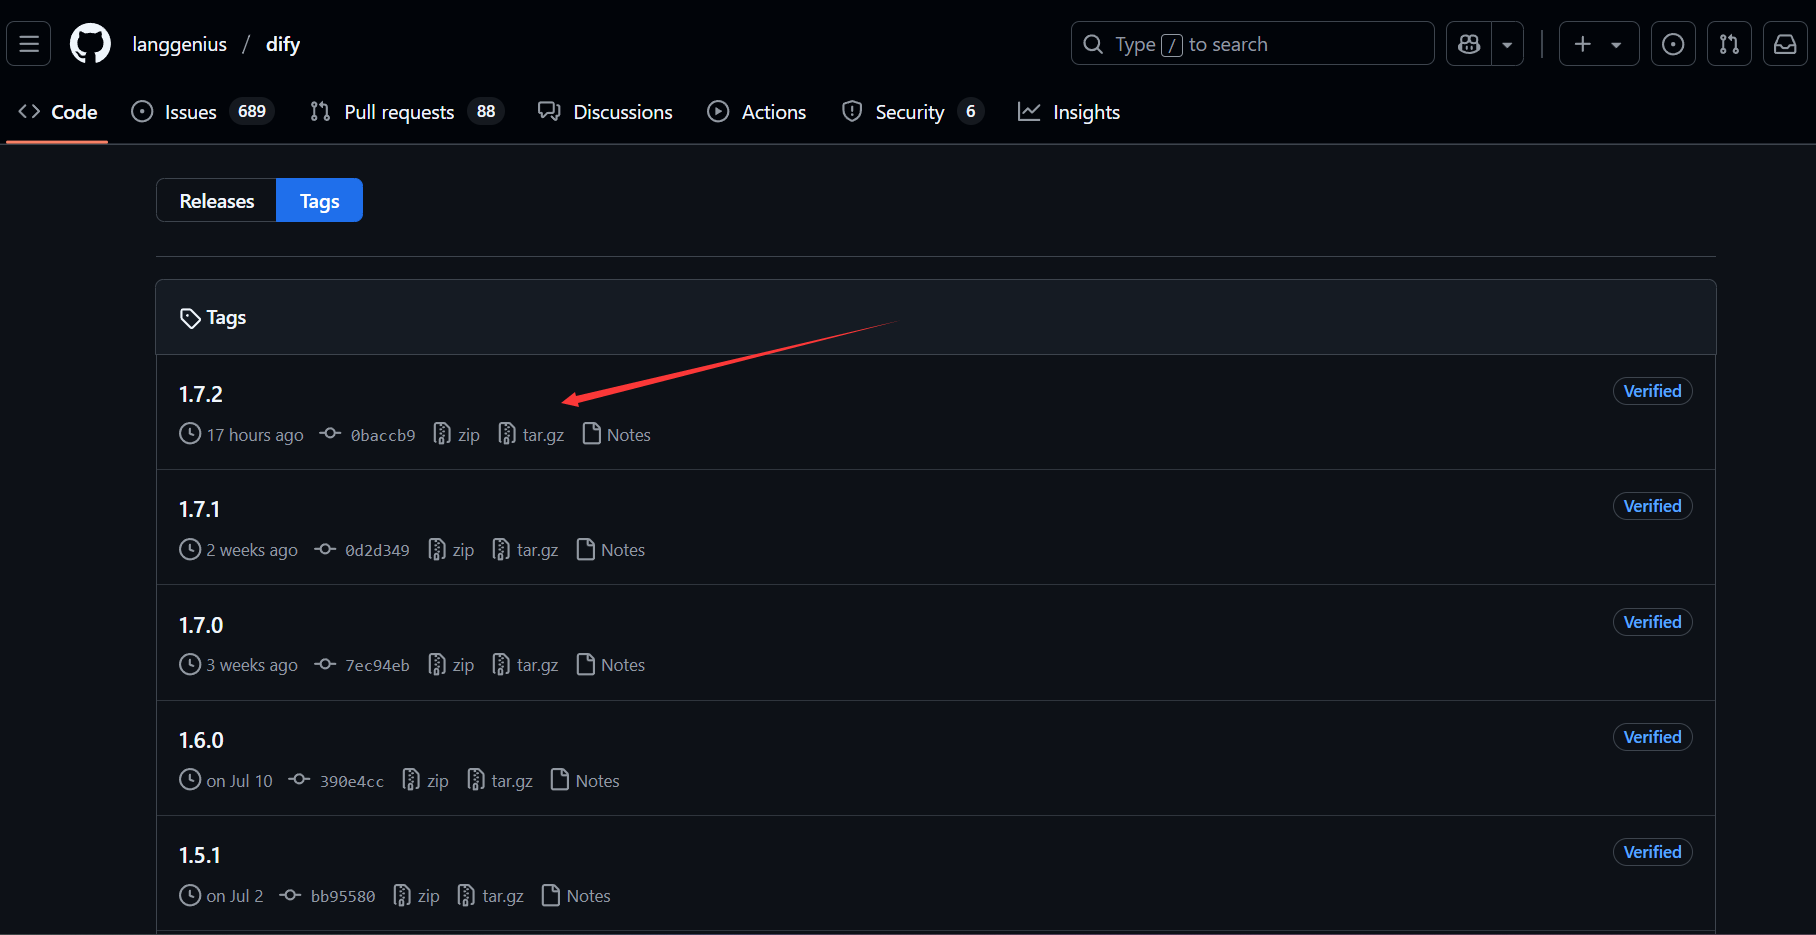View Notes for tag 1.7.1
The image size is (1816, 935).
(611, 550)
